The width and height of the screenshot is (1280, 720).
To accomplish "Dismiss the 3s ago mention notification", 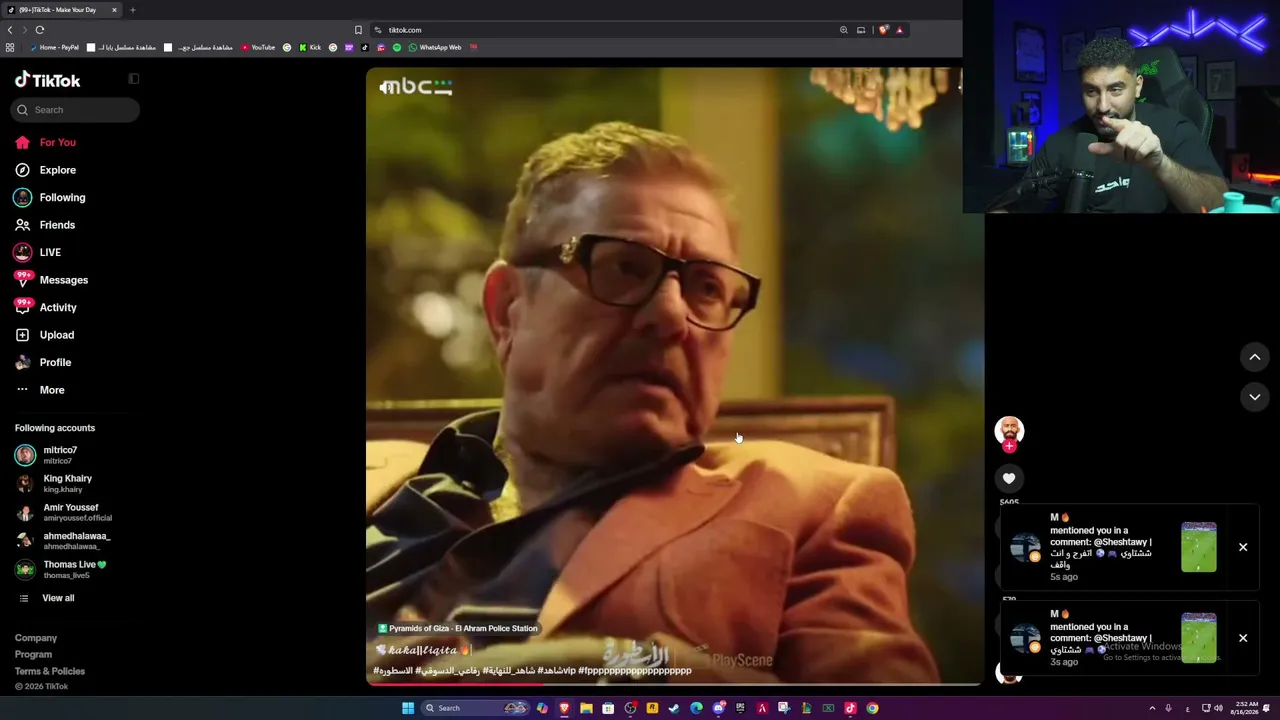I will (x=1243, y=638).
